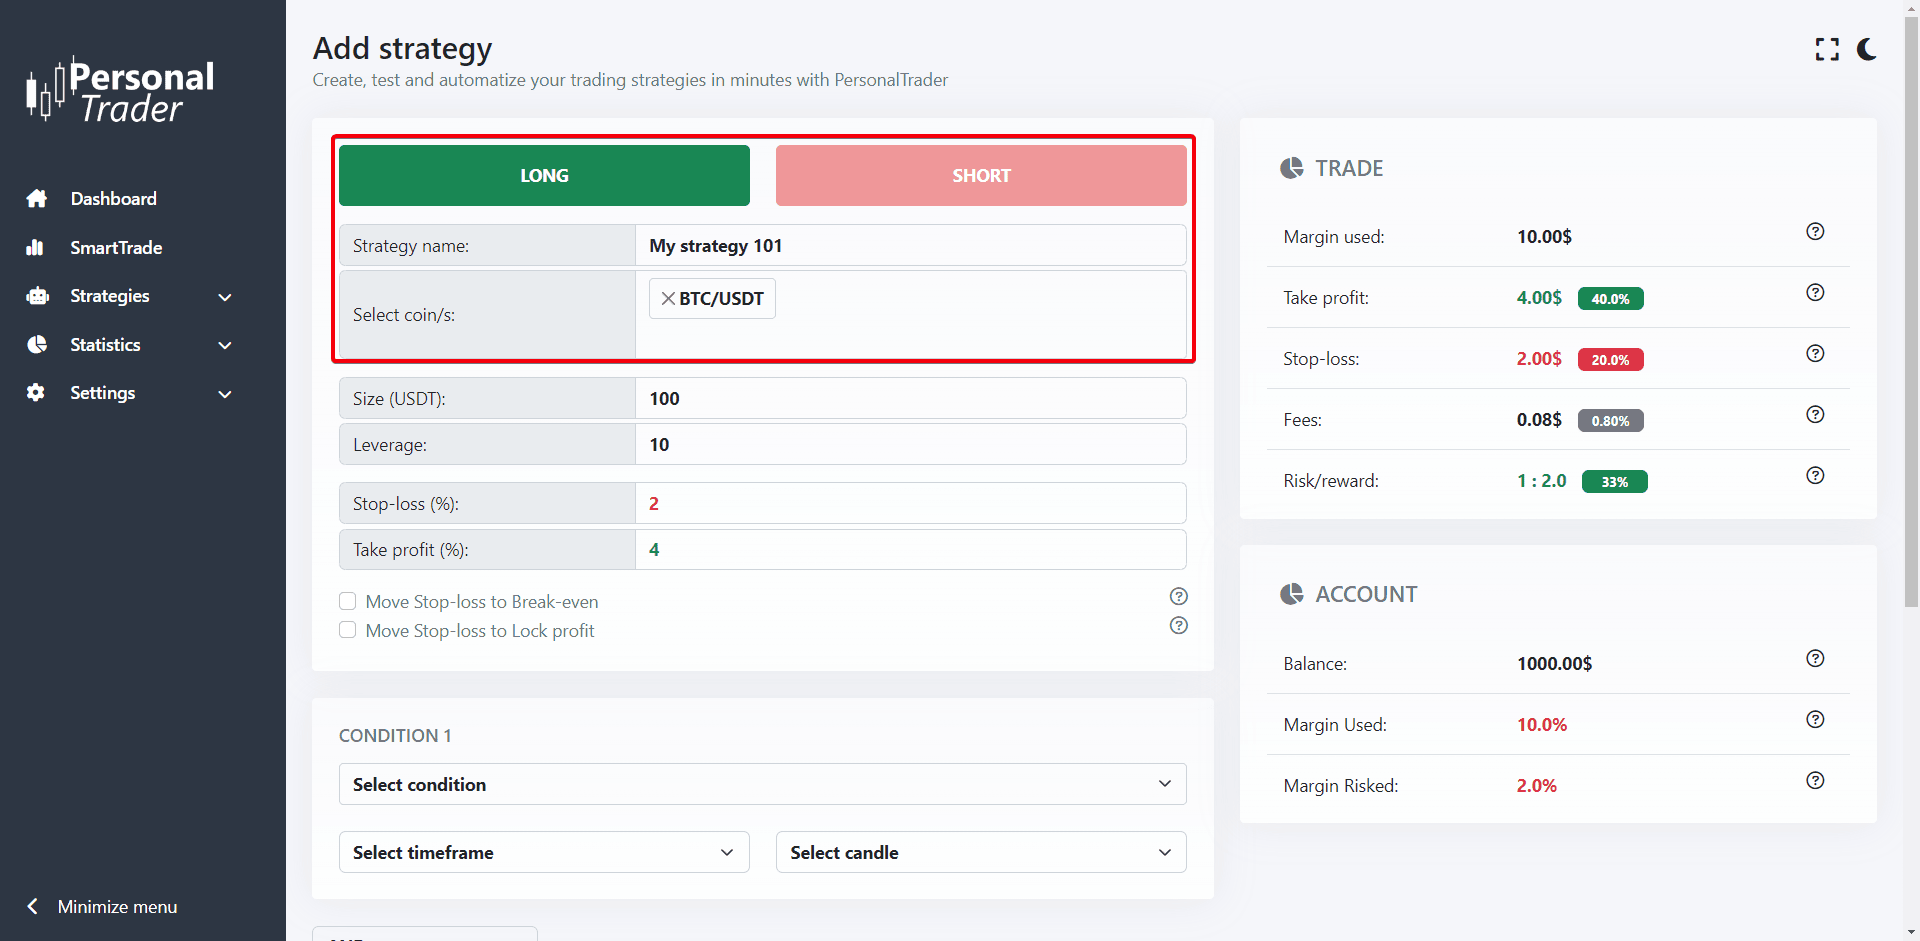Toggle fullscreen mode icon
Image resolution: width=1920 pixels, height=941 pixels.
pos(1827,49)
